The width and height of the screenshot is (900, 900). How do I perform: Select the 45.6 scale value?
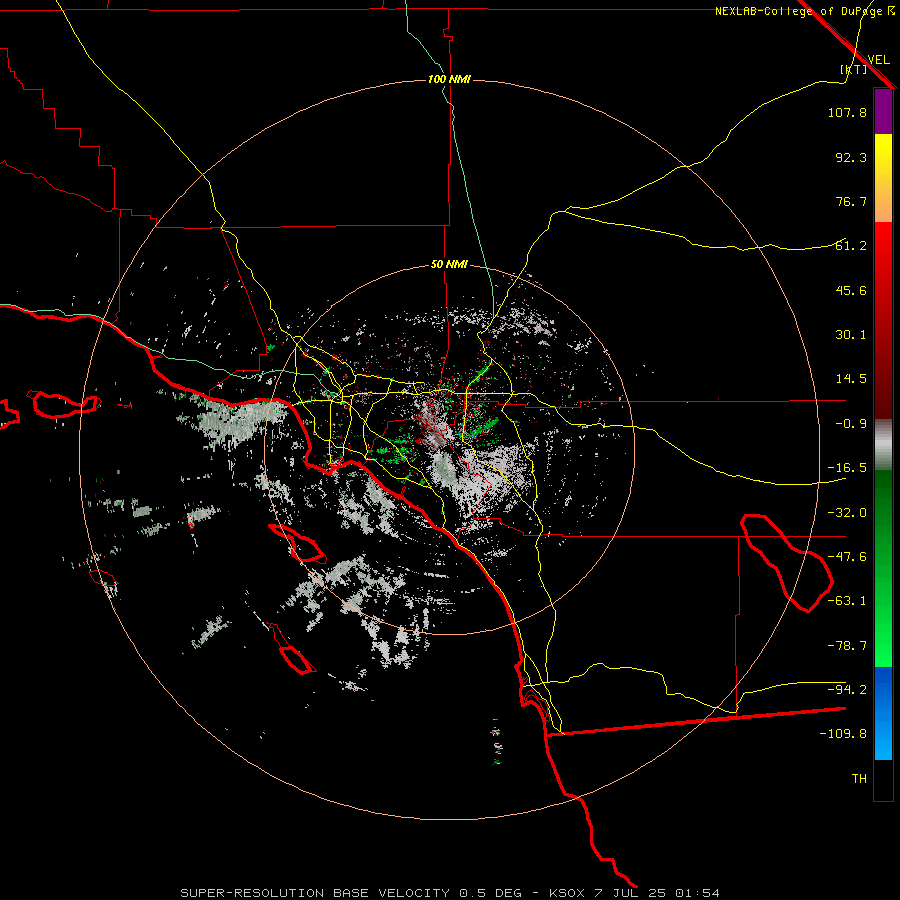pyautogui.click(x=851, y=290)
